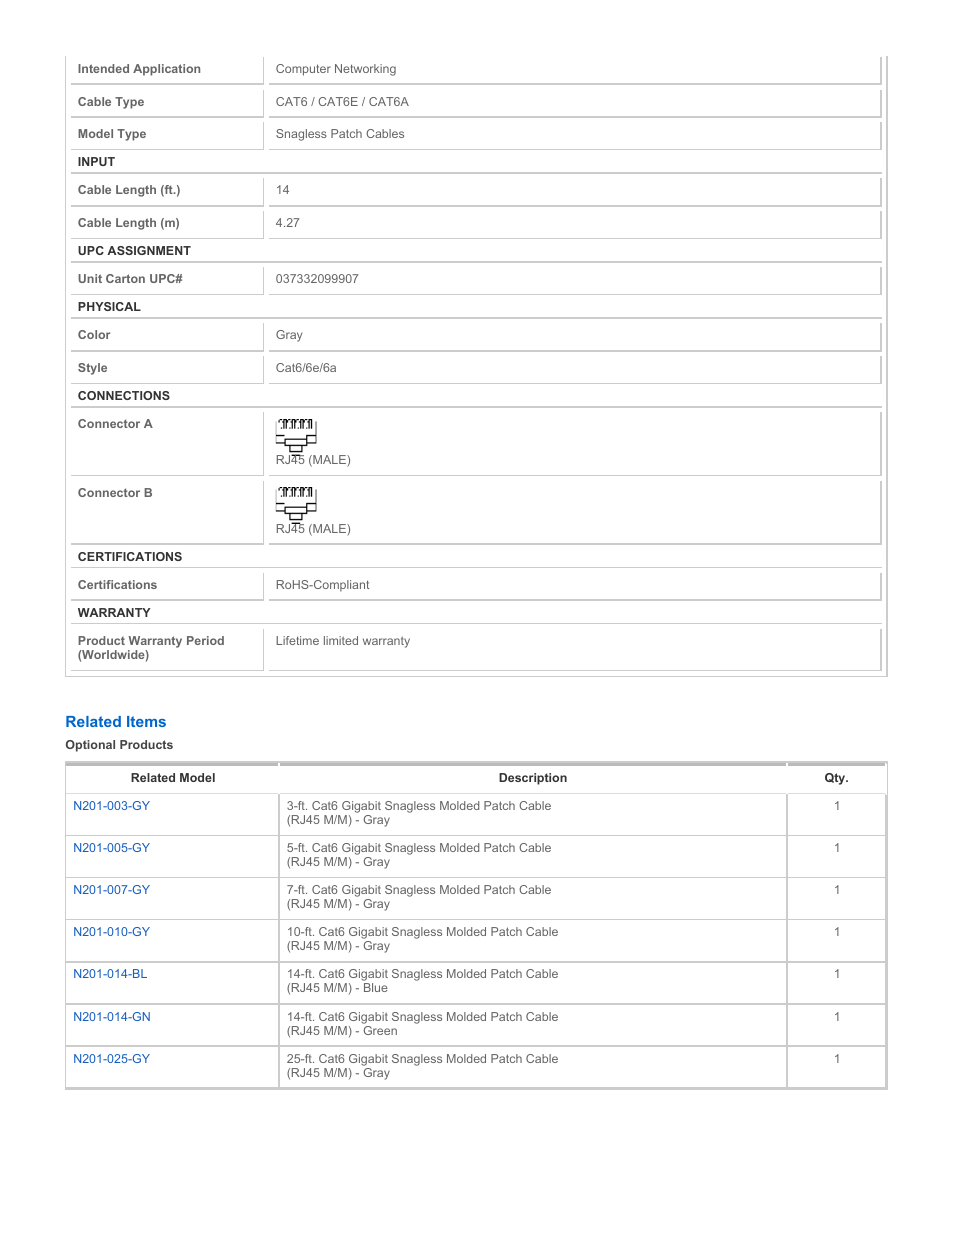Click the Color label
The image size is (954, 1235).
click(94, 335)
